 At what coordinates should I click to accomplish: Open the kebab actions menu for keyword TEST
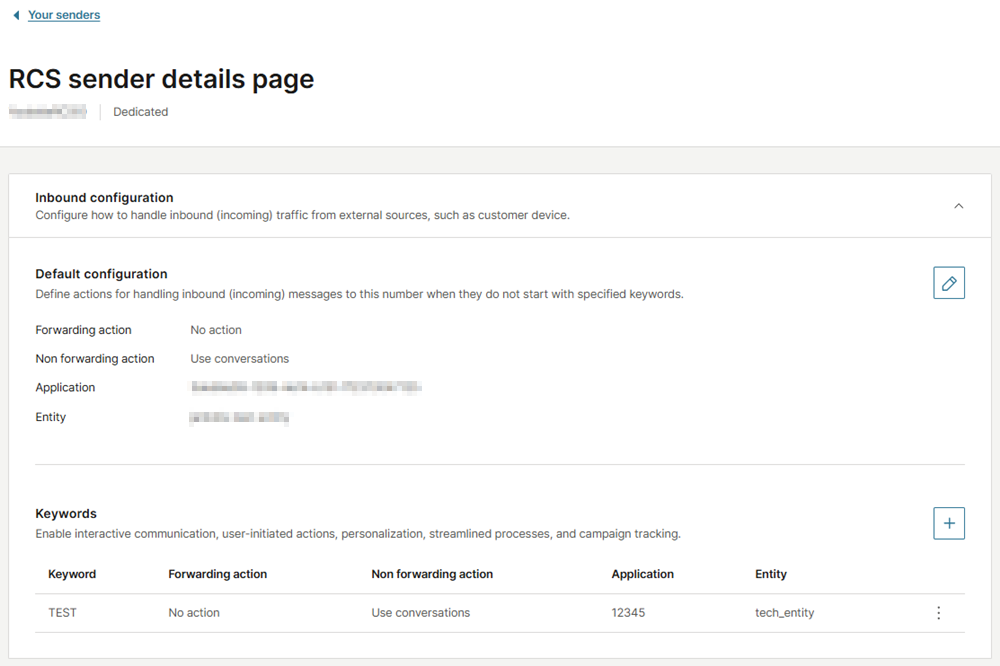pyautogui.click(x=938, y=612)
